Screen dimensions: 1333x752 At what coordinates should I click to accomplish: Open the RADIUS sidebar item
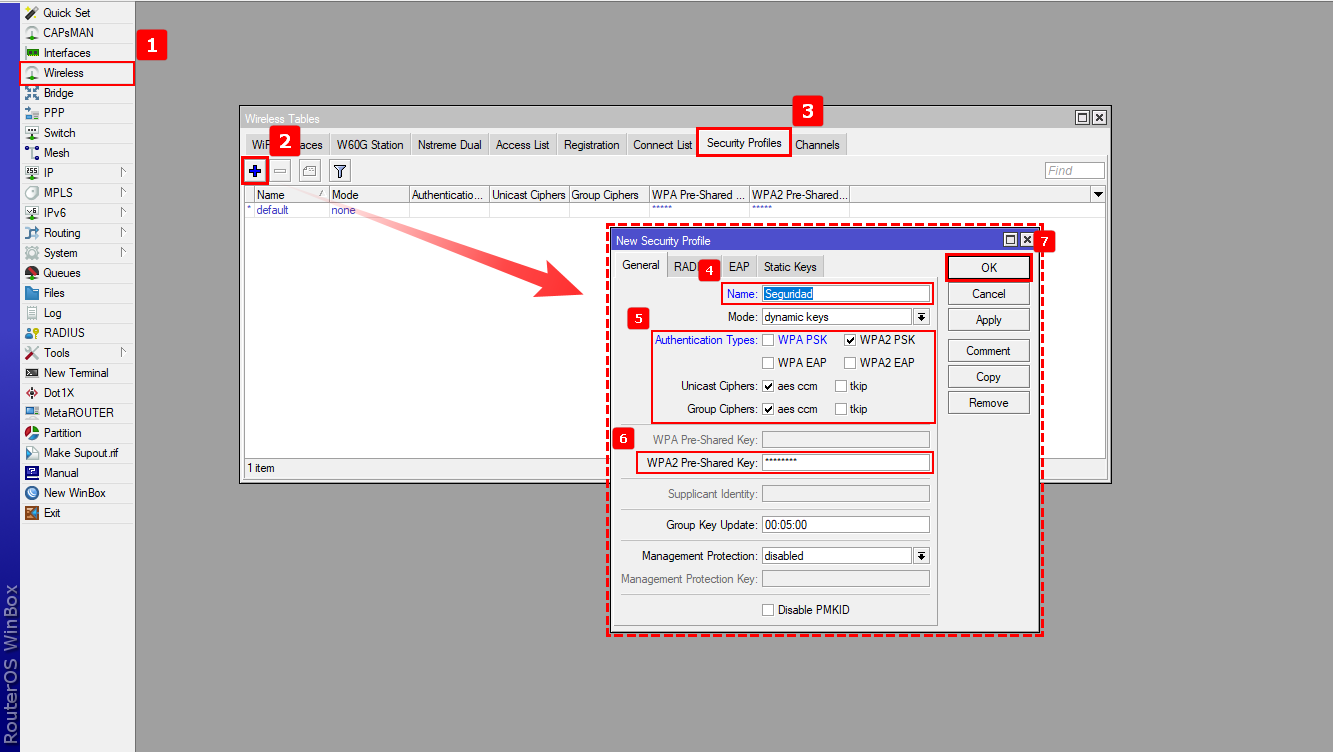tap(64, 333)
